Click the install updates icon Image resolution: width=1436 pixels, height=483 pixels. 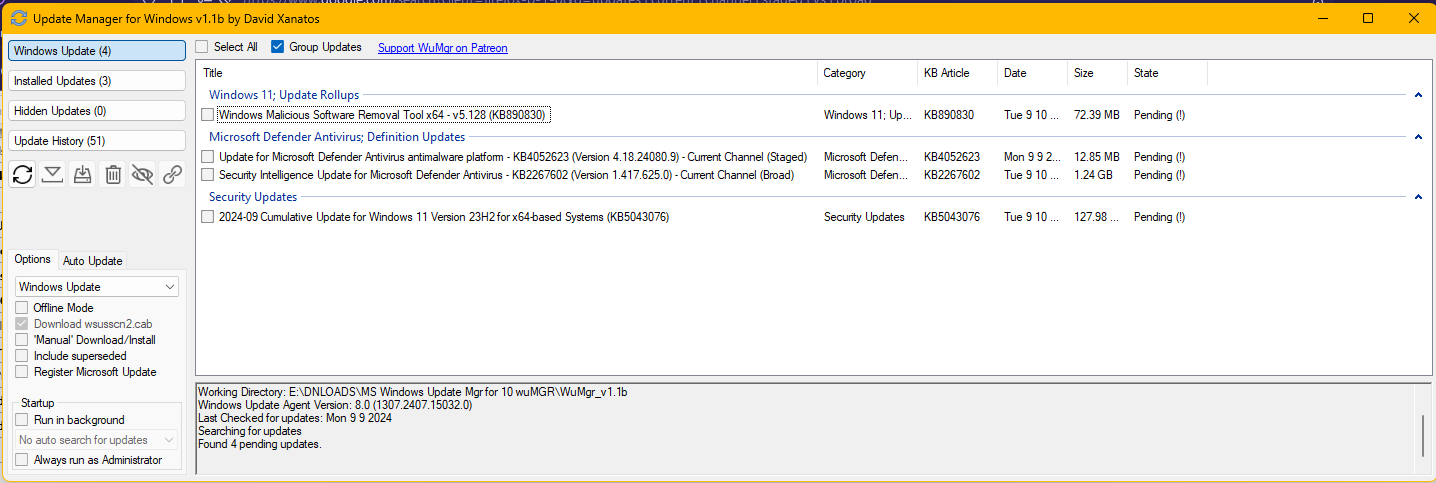pyautogui.click(x=83, y=175)
